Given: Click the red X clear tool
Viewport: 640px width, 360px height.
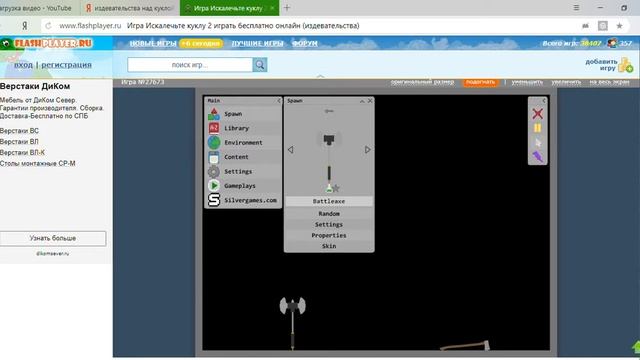Looking at the screenshot, I should 538,113.
